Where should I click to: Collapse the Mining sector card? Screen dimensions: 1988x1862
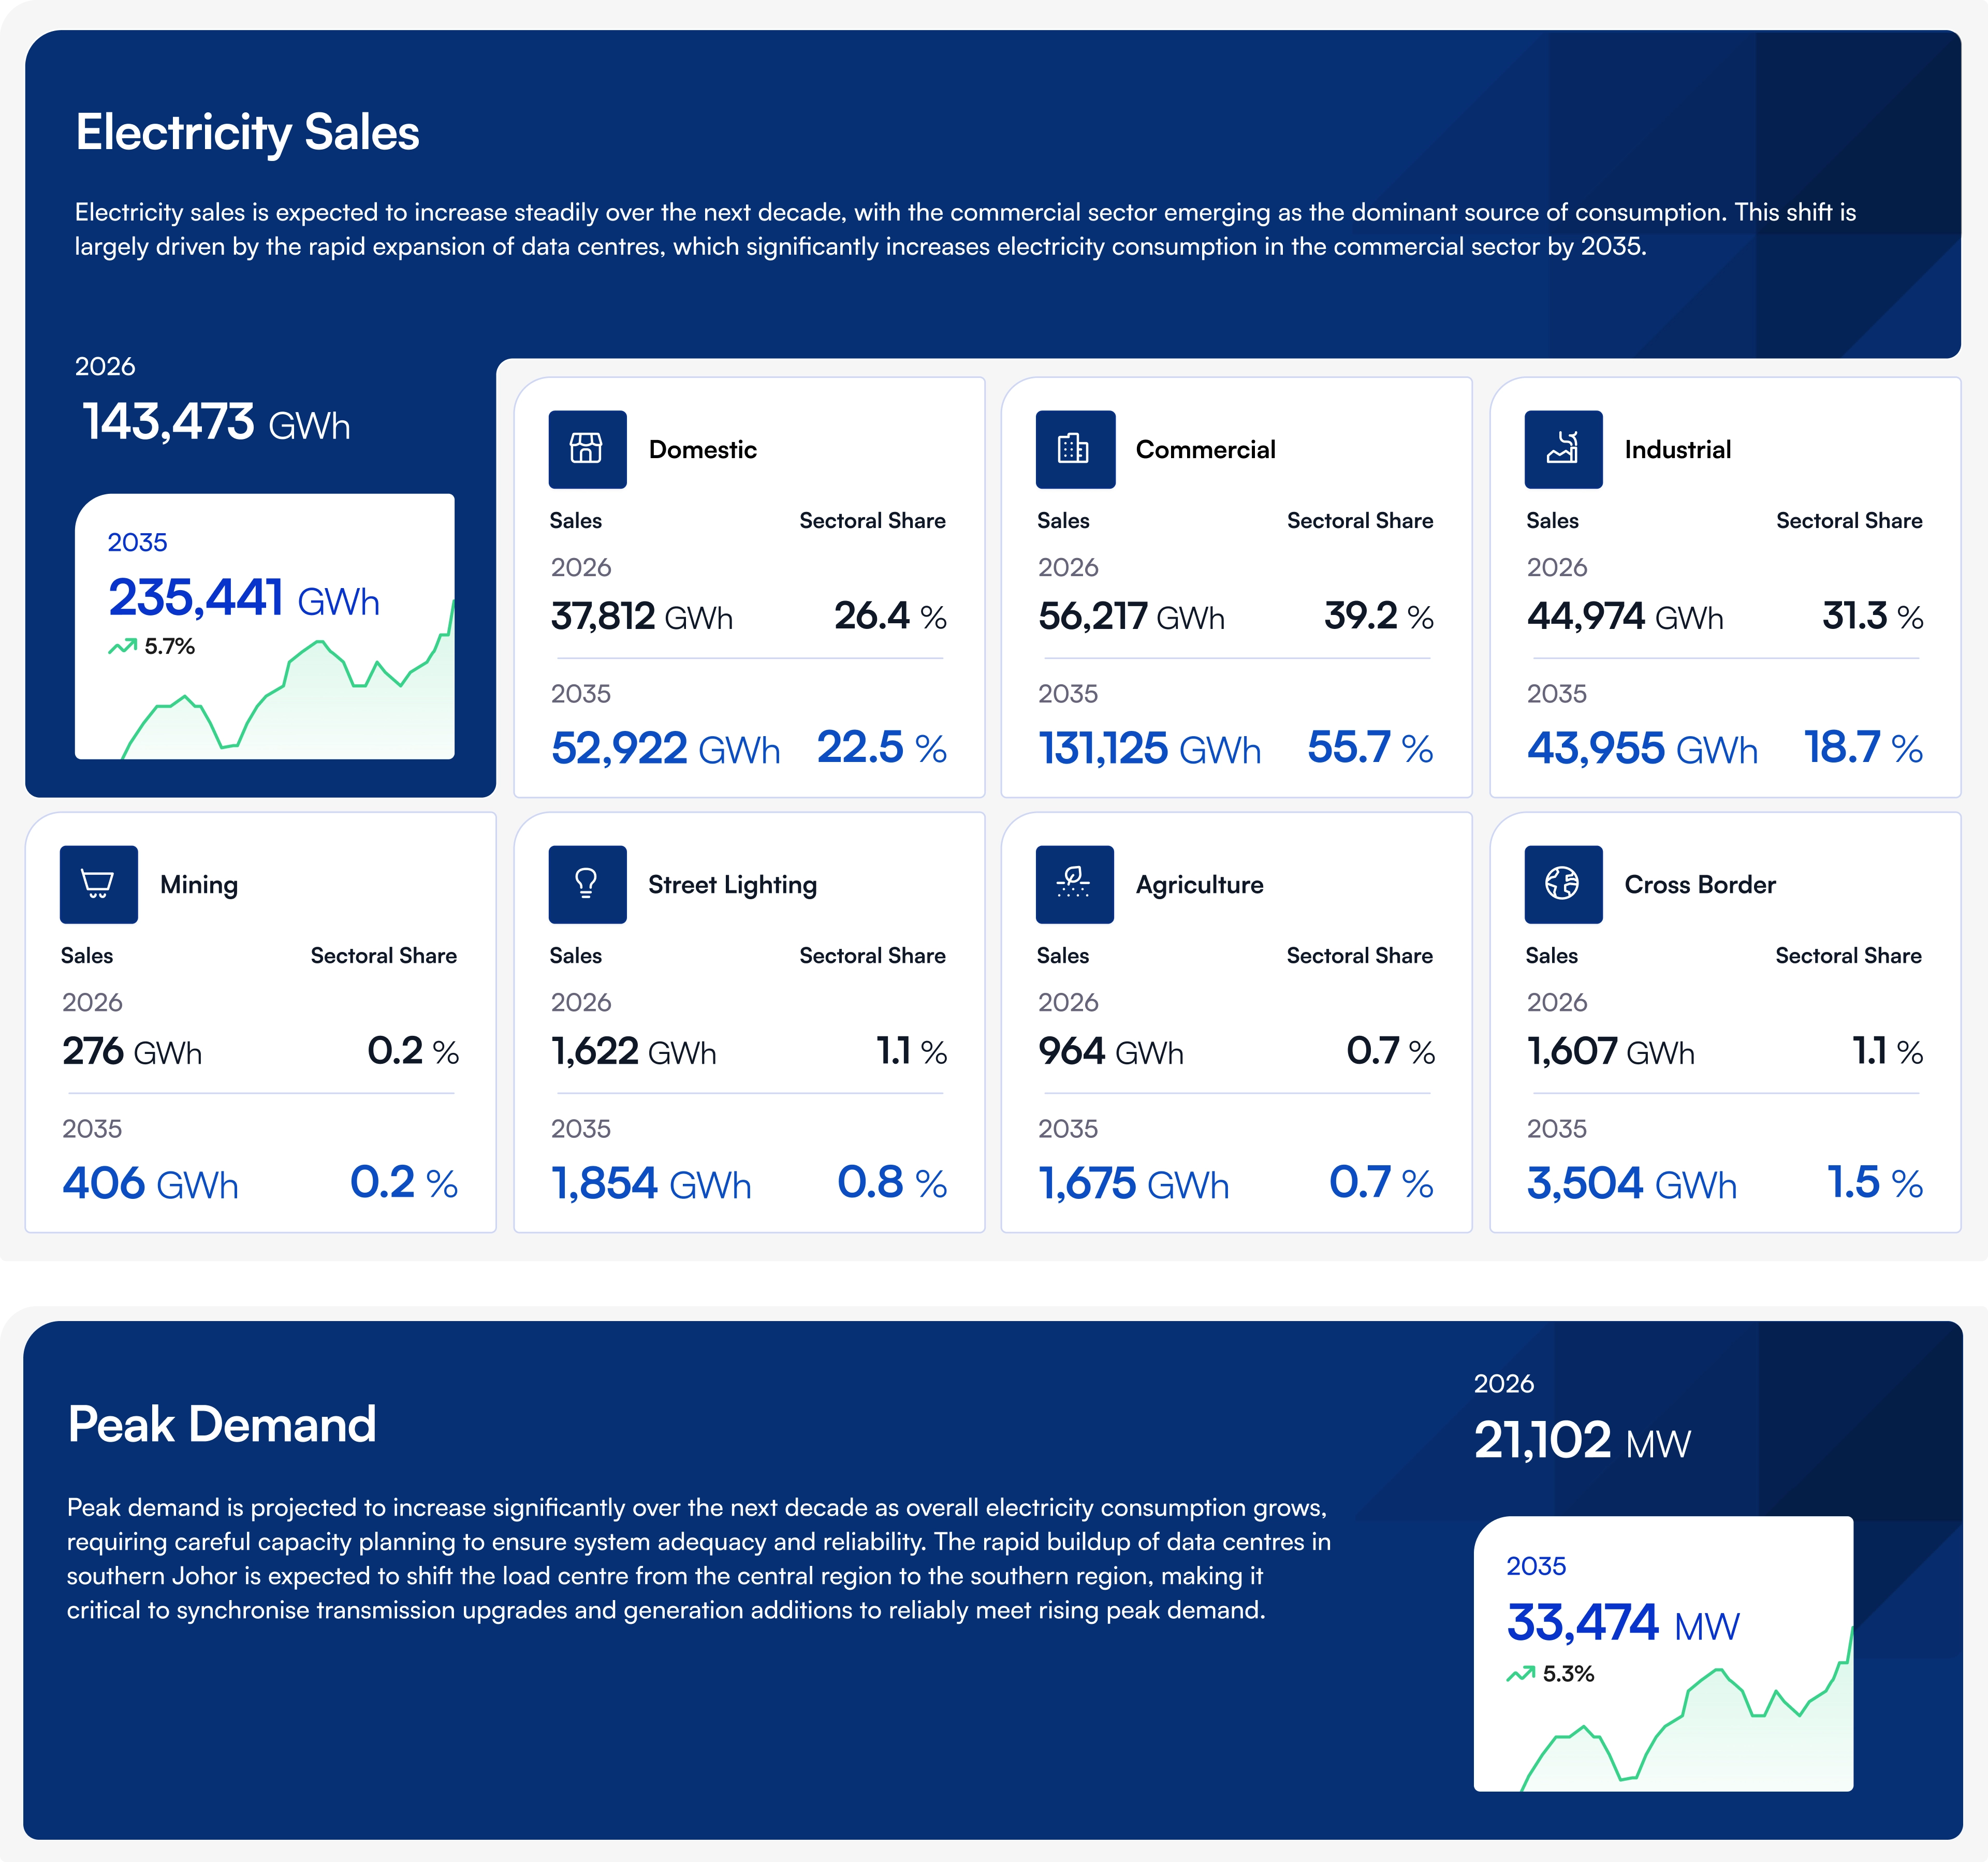coord(263,1020)
